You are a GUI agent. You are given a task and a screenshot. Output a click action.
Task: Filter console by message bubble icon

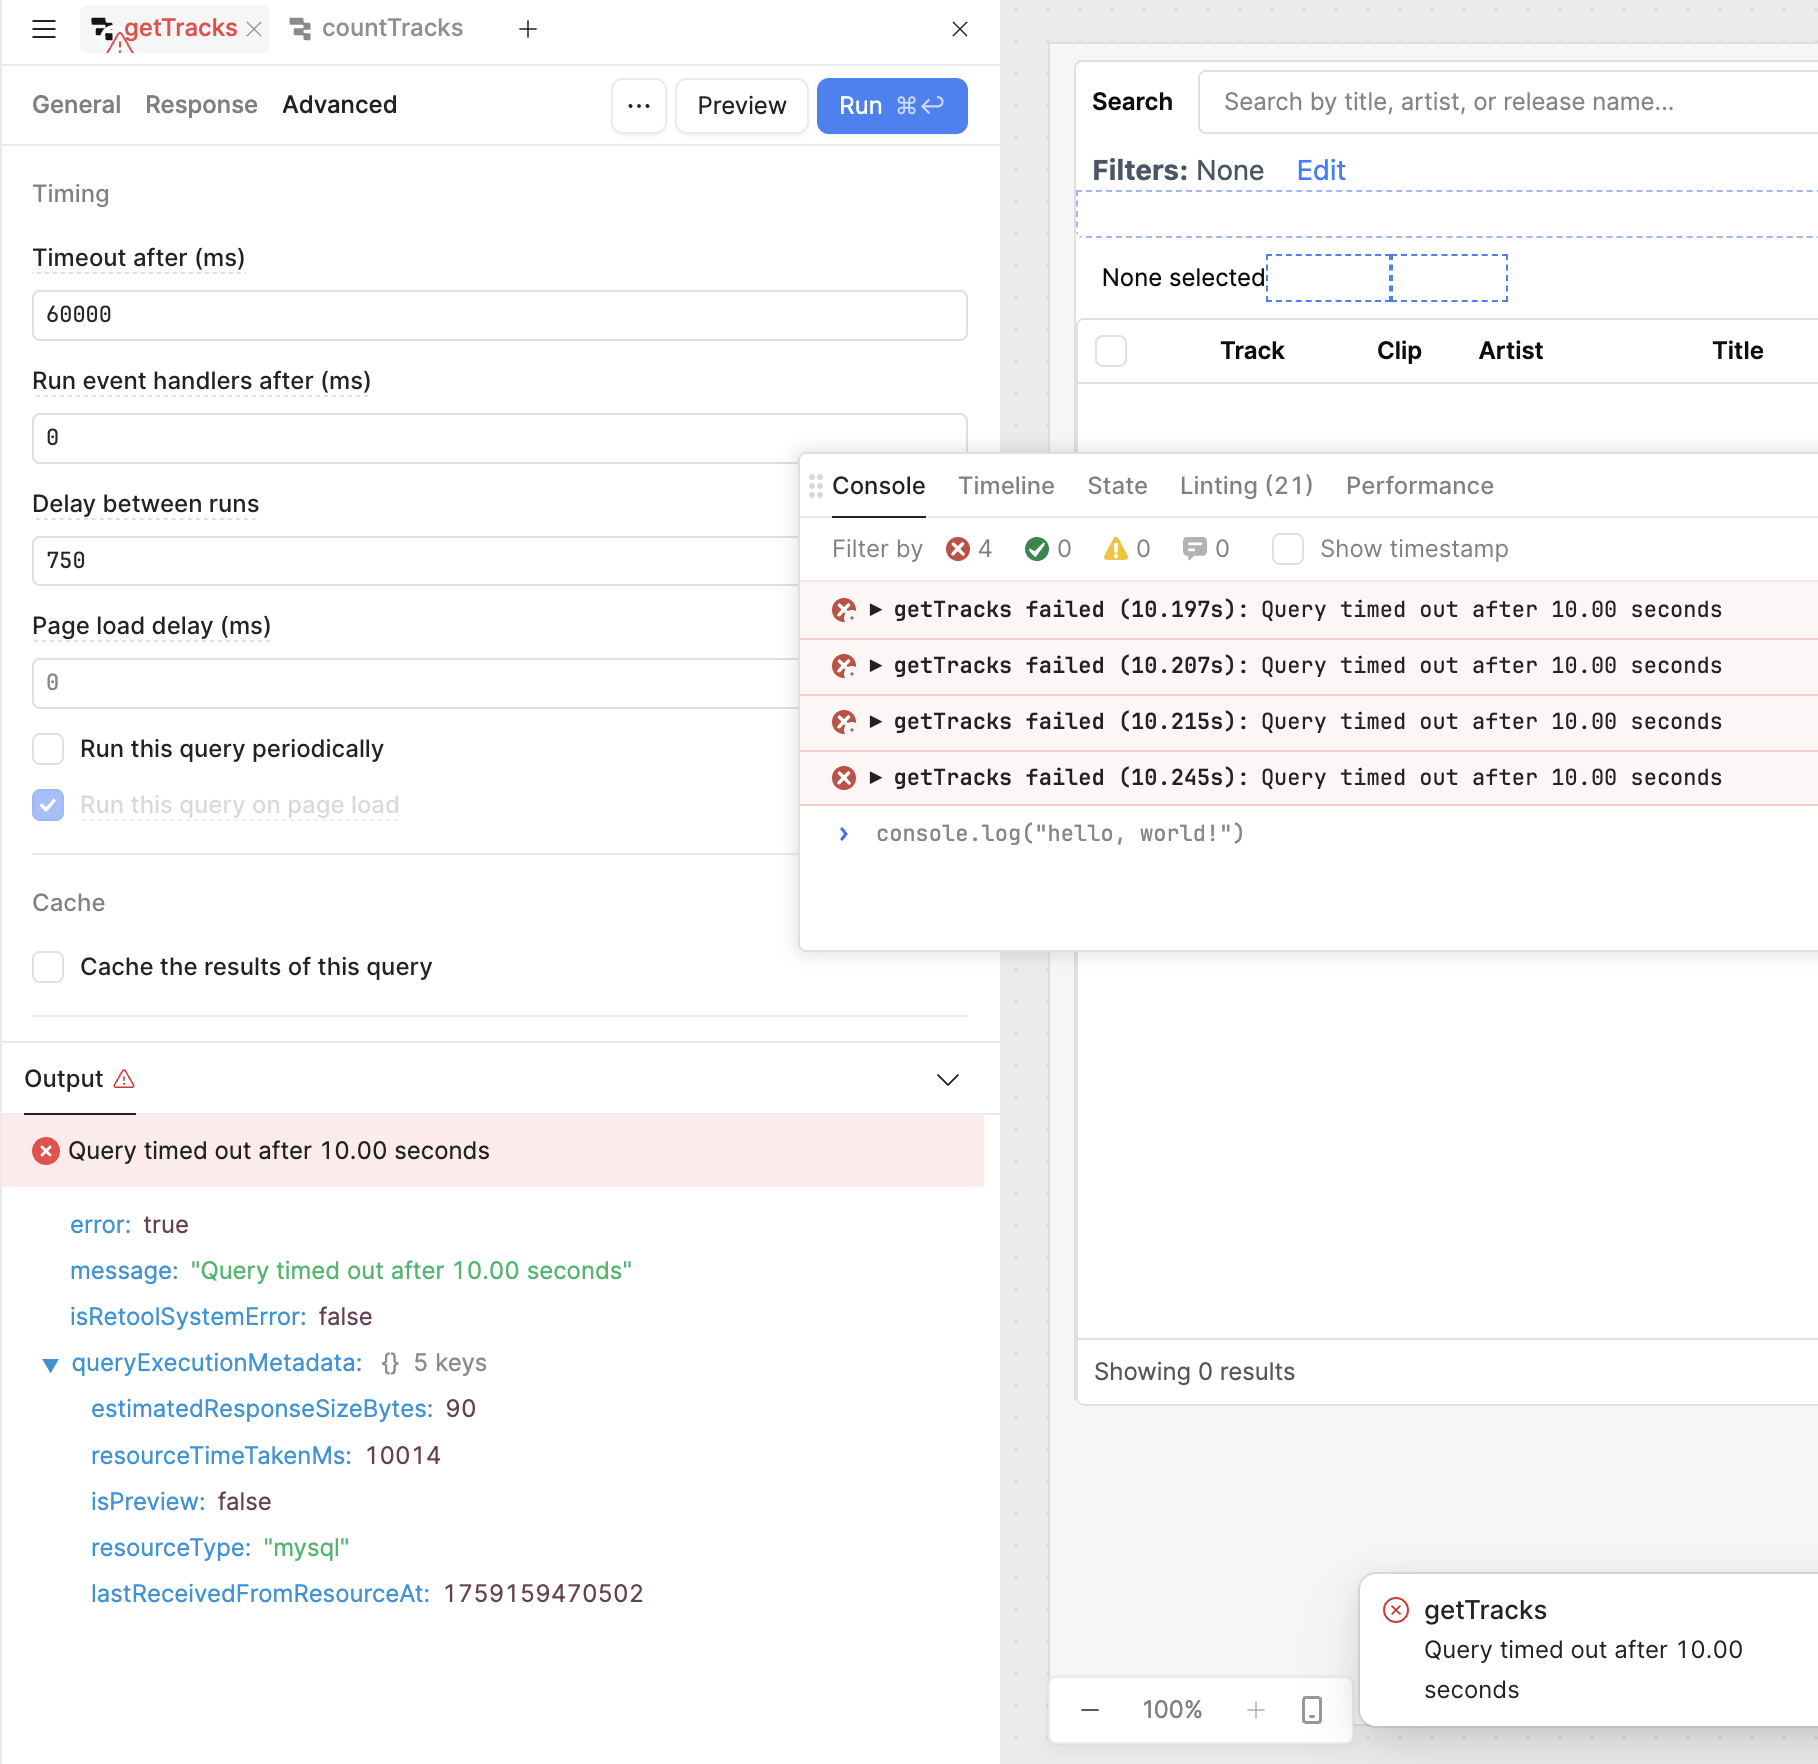pyautogui.click(x=1194, y=549)
